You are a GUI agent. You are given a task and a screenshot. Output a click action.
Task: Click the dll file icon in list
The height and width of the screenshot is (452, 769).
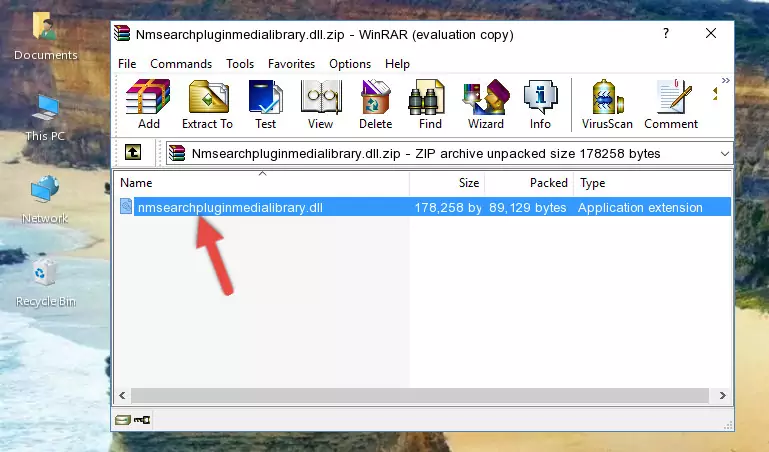coord(126,206)
